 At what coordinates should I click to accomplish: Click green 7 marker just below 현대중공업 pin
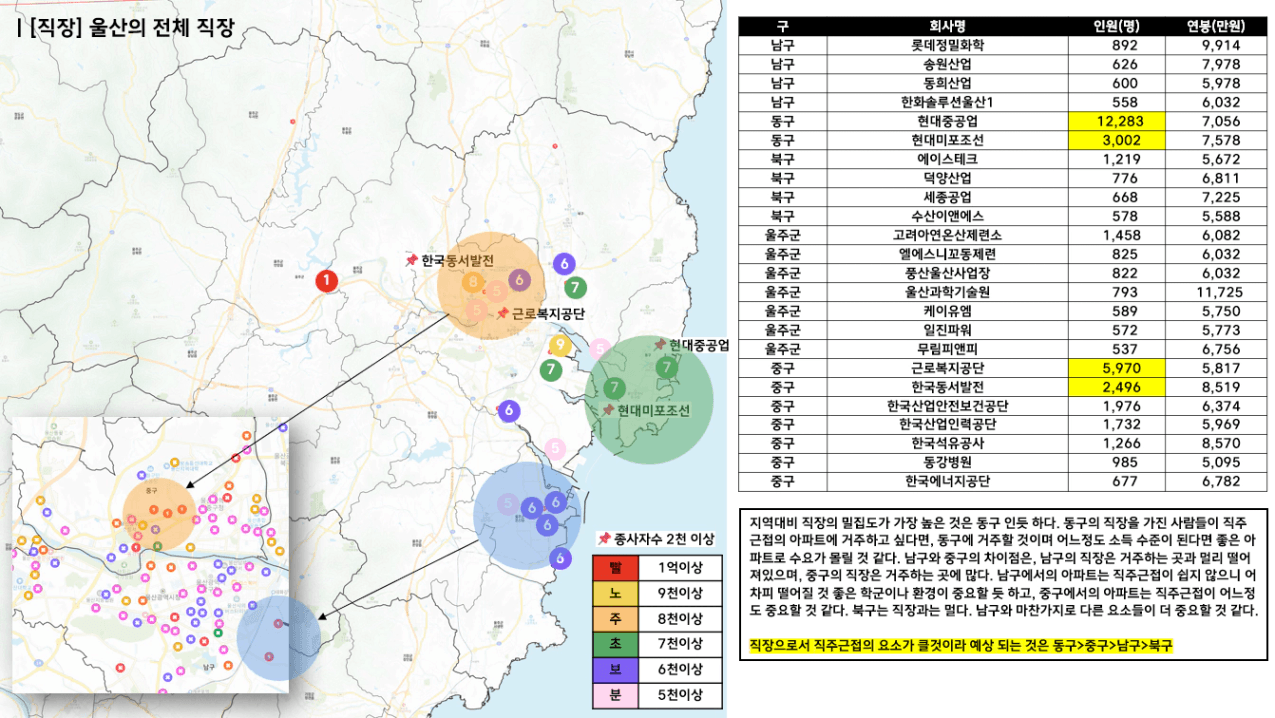click(667, 368)
